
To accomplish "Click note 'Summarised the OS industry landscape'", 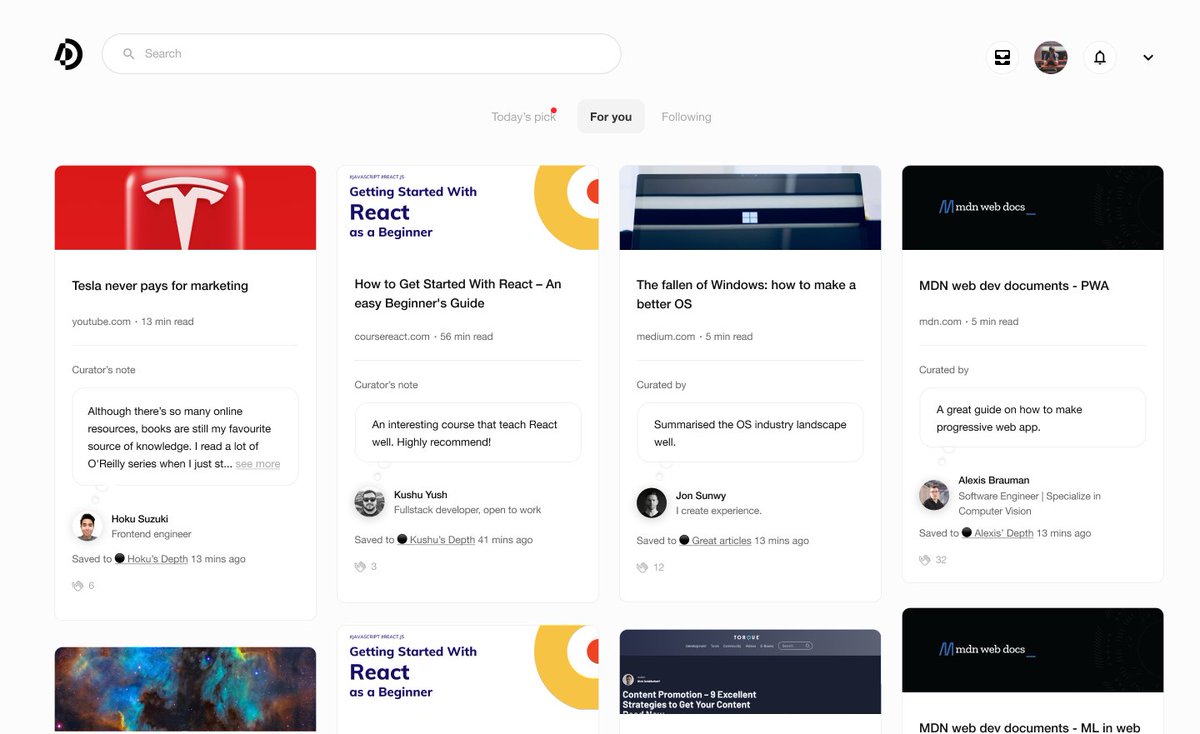I will pos(750,433).
